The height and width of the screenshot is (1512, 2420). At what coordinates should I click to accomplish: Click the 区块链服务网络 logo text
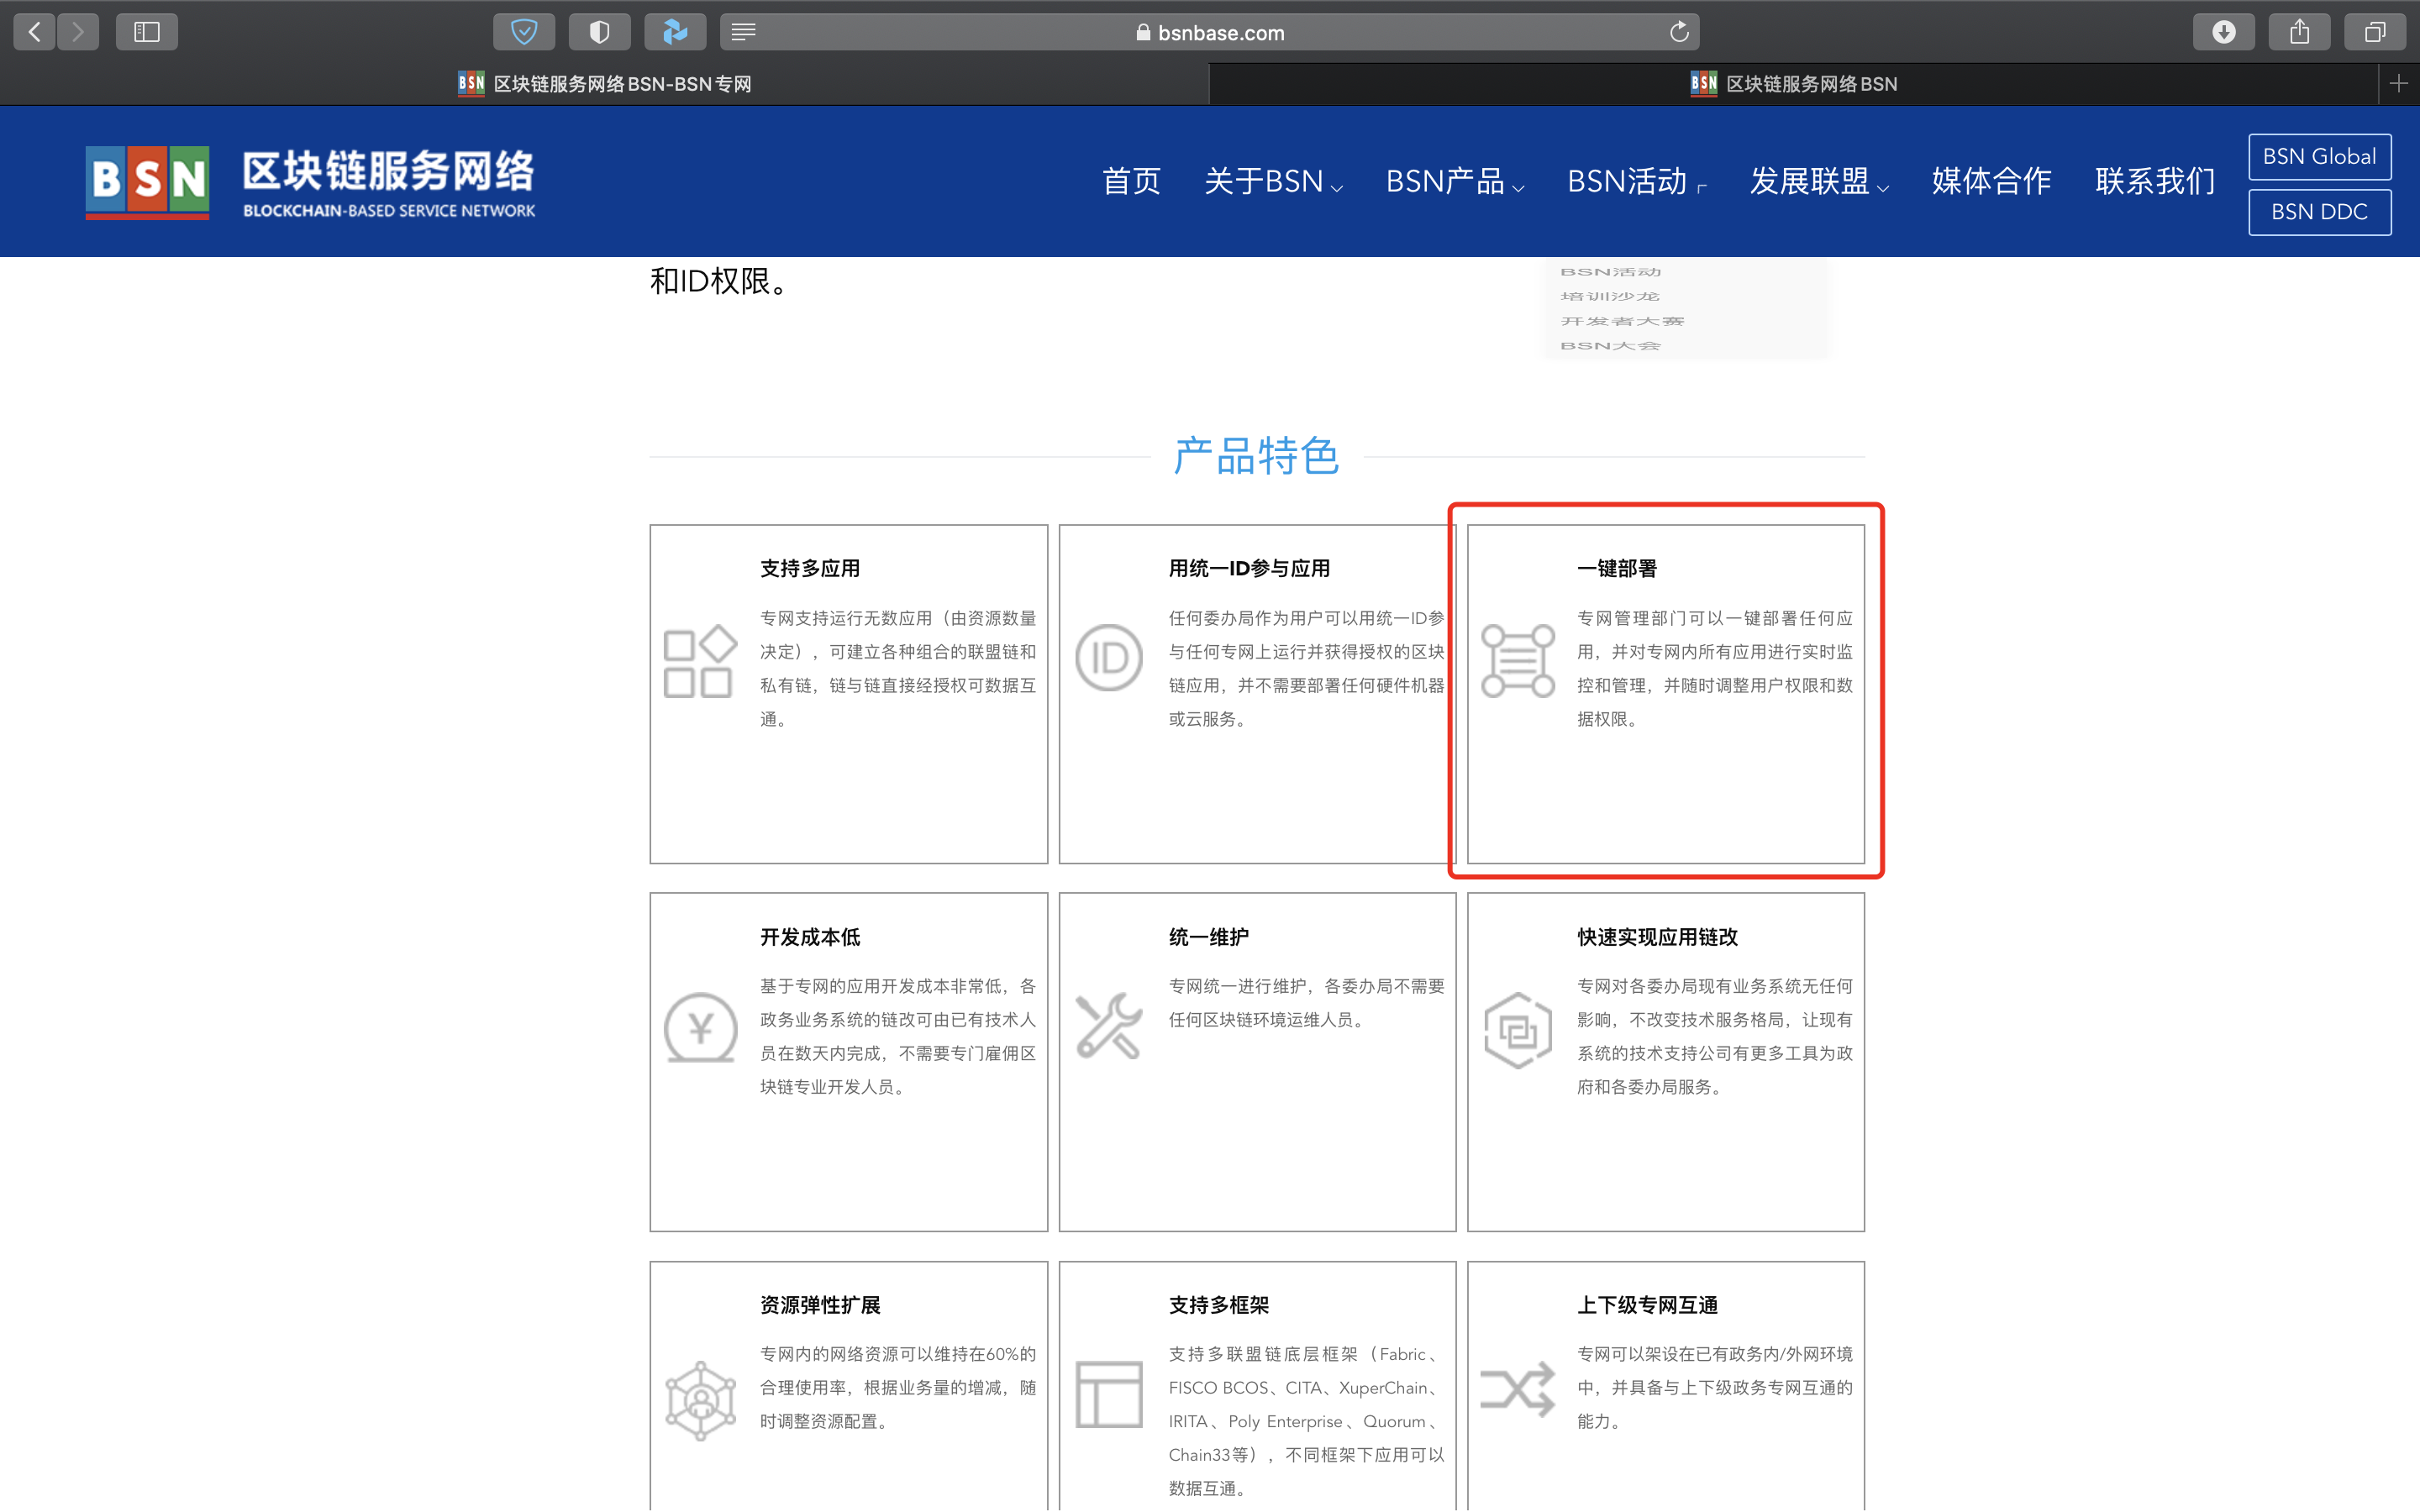389,172
